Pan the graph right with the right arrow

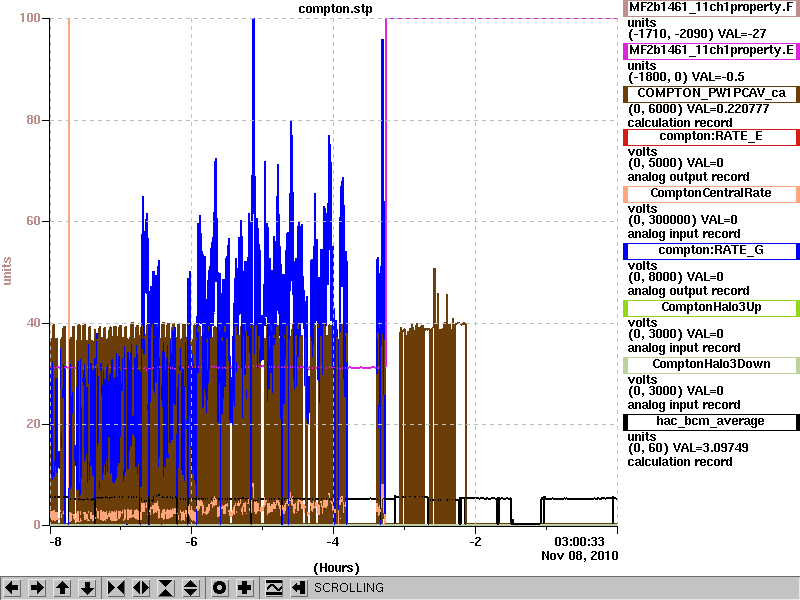(37, 588)
